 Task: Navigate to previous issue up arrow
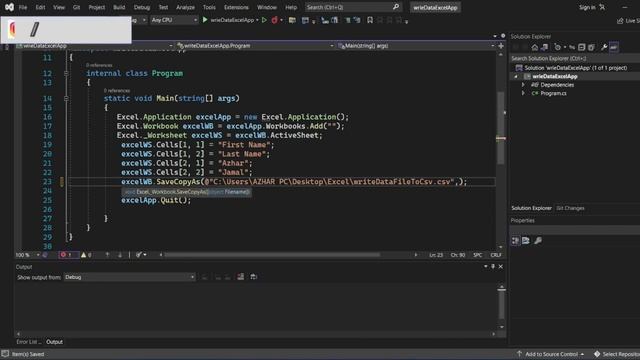tap(107, 255)
